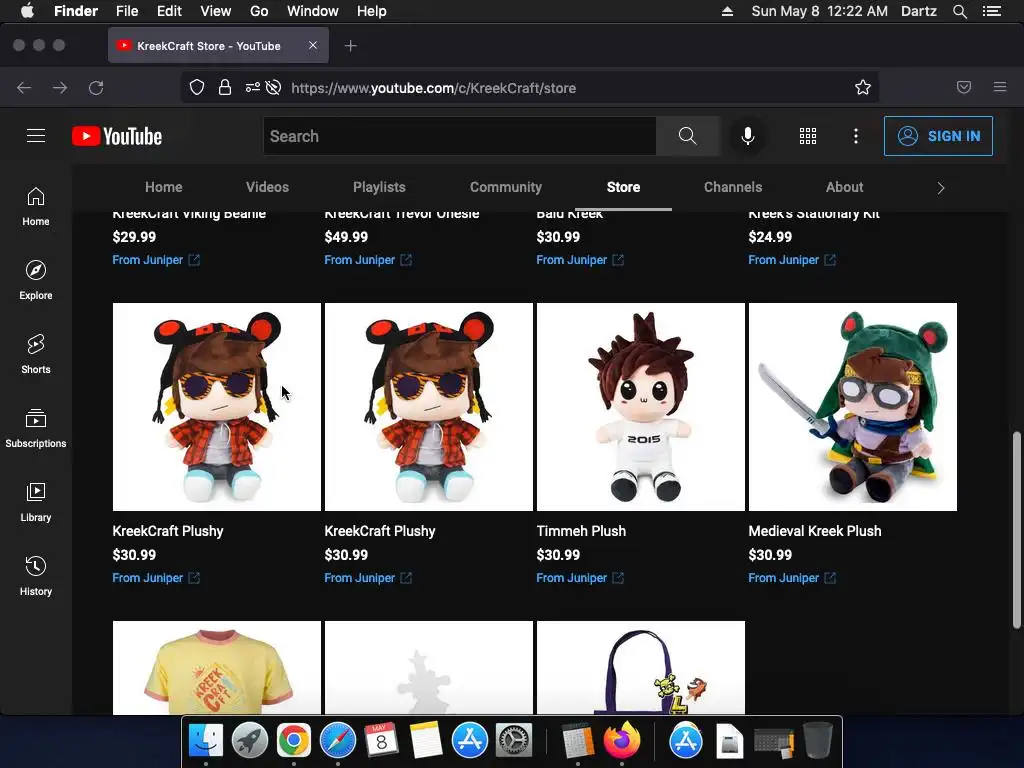Open the Medieval Kreek Plush image
The width and height of the screenshot is (1024, 768).
(x=853, y=407)
